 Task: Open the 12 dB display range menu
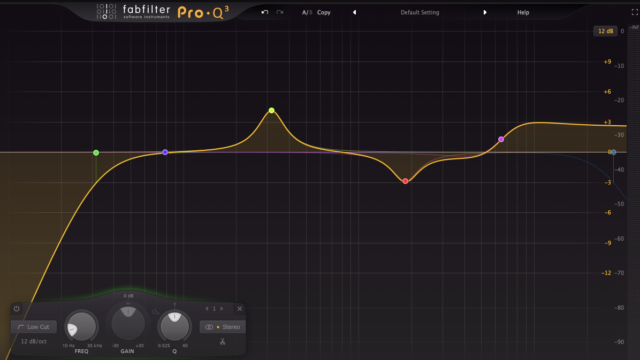[605, 31]
